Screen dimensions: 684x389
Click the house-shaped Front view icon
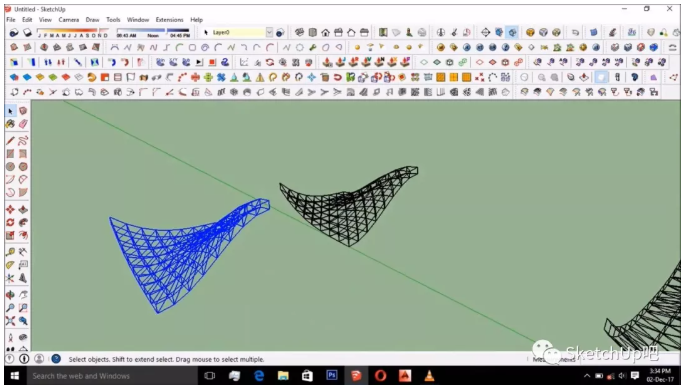tap(325, 32)
